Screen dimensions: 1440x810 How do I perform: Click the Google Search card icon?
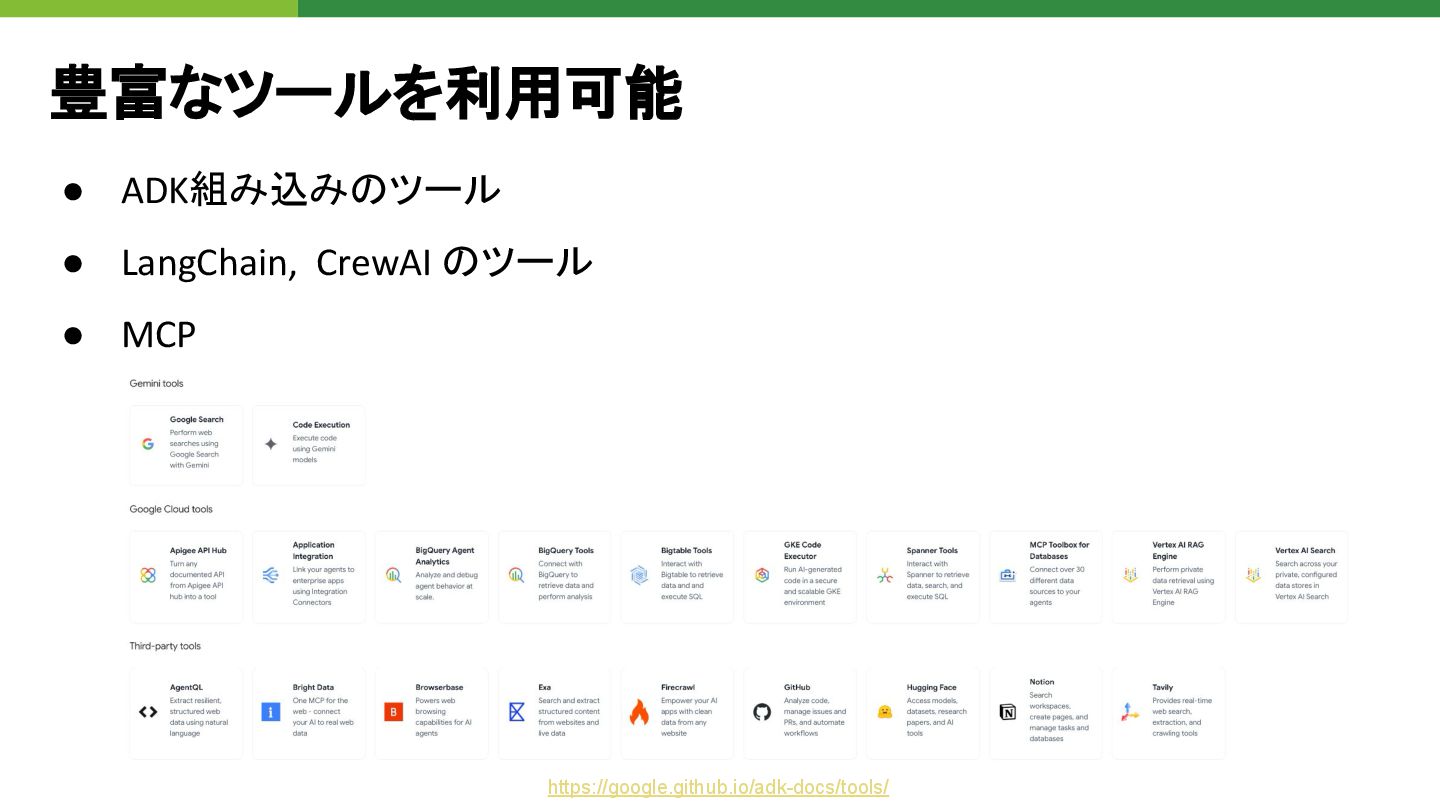(148, 443)
